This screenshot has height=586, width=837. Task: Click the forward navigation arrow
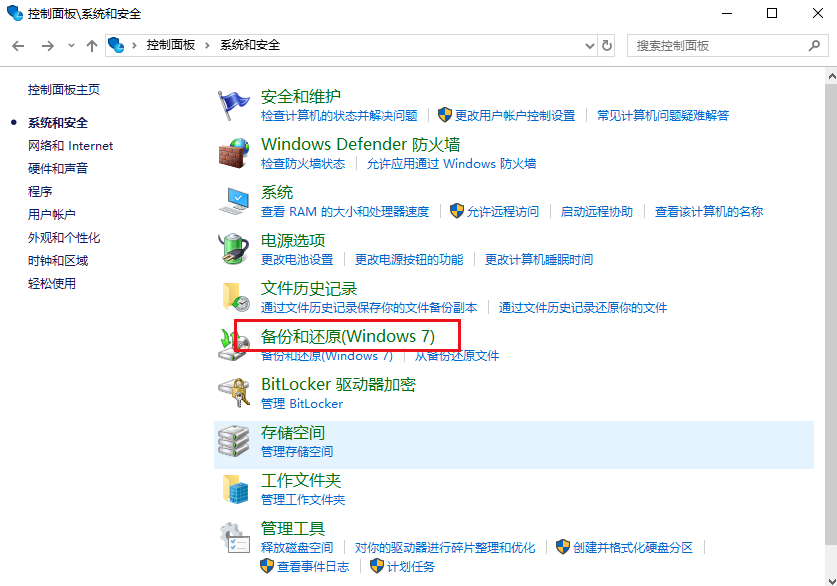click(48, 46)
